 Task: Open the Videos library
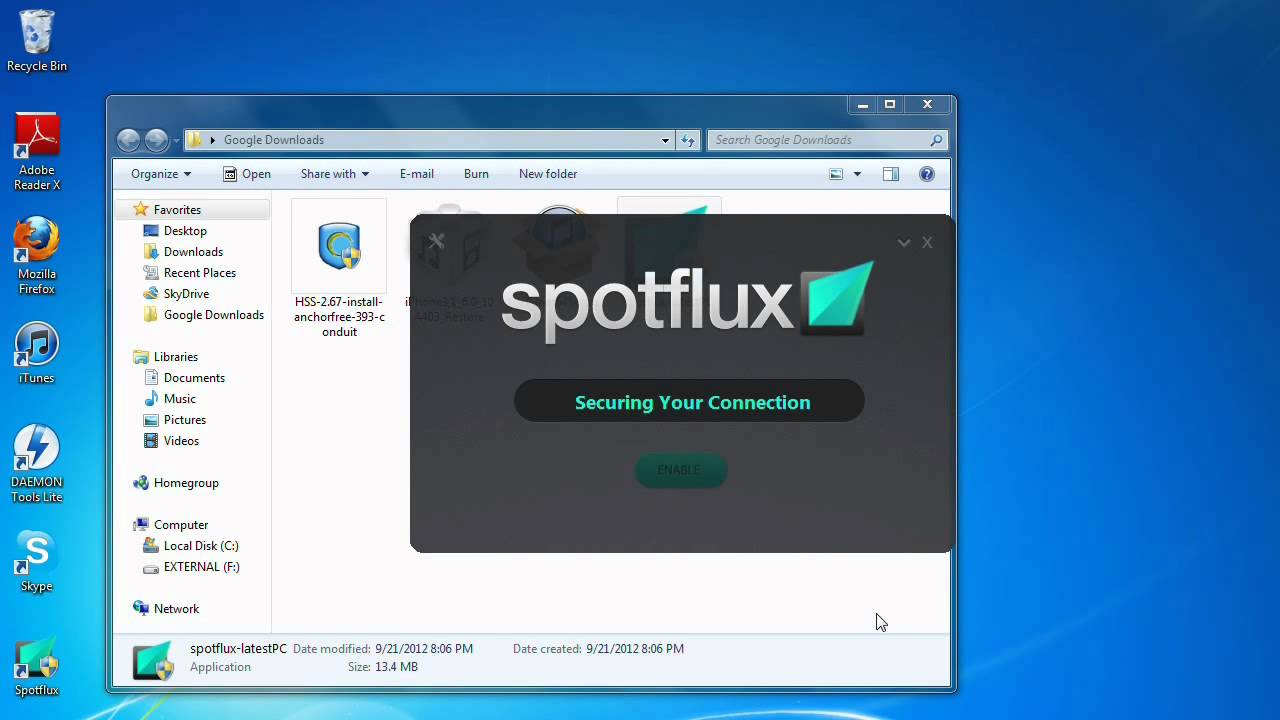(181, 441)
